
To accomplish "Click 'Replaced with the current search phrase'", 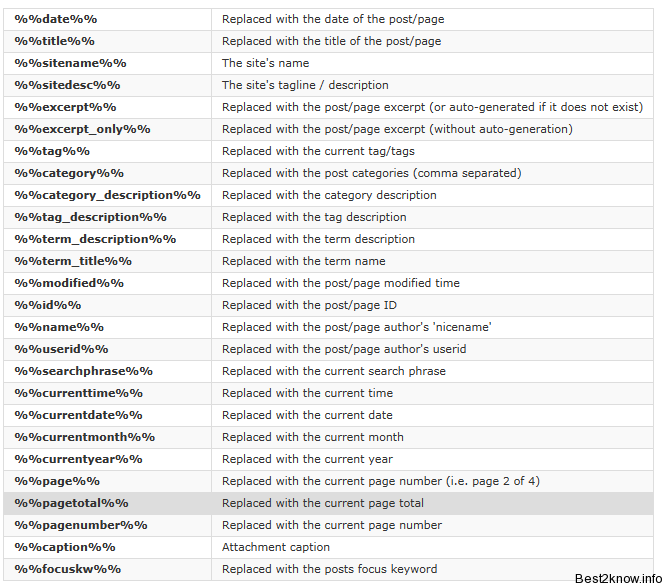I will click(334, 371).
